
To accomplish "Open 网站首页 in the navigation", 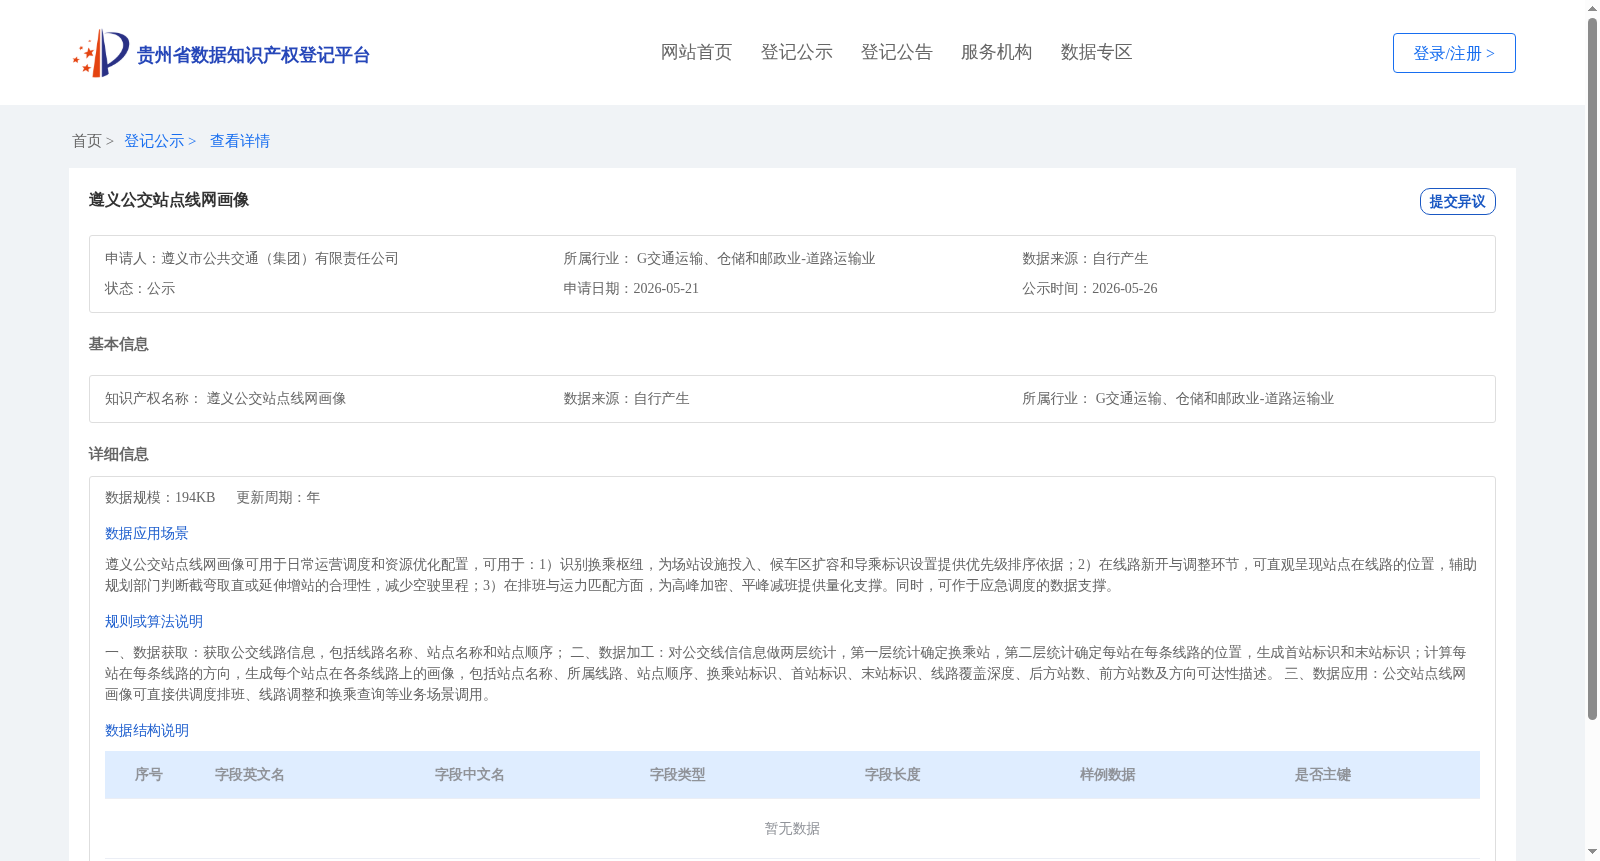I will coord(696,52).
